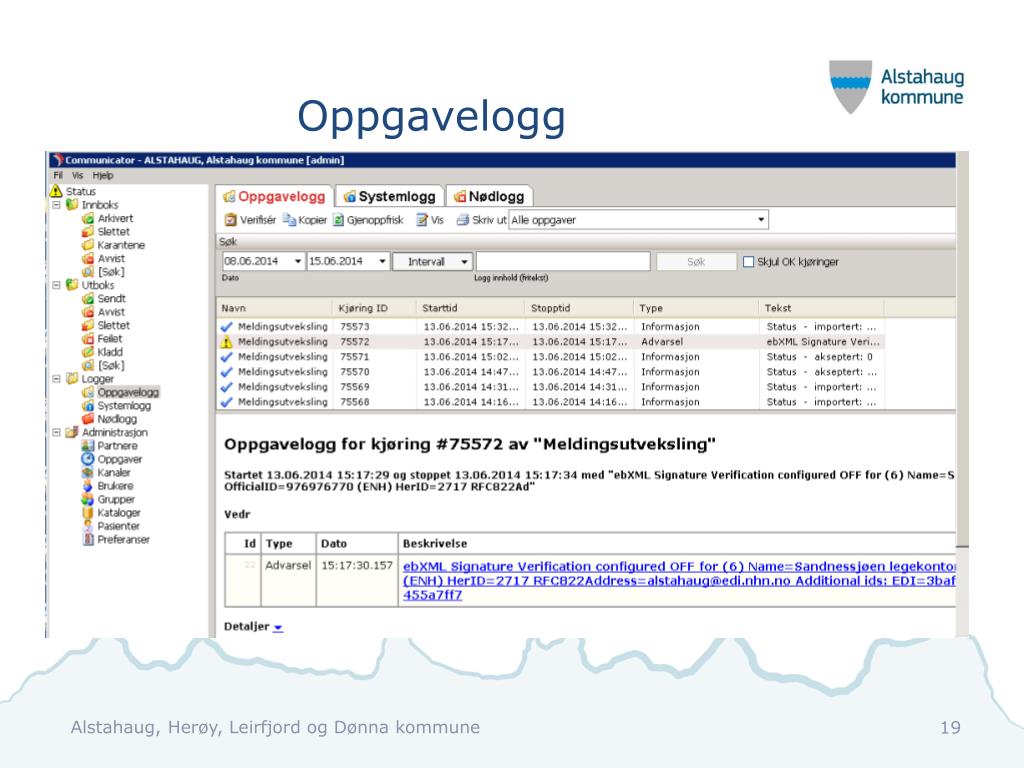Open the [Søk] folder under Utboks
Screen dimensions: 1024x768
click(103, 365)
